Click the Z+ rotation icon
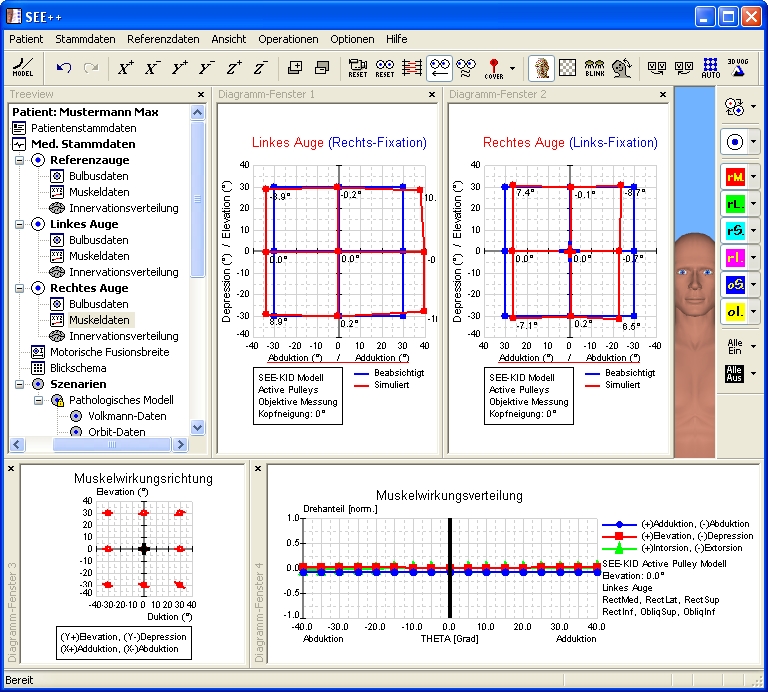This screenshot has width=768, height=692. tap(233, 68)
